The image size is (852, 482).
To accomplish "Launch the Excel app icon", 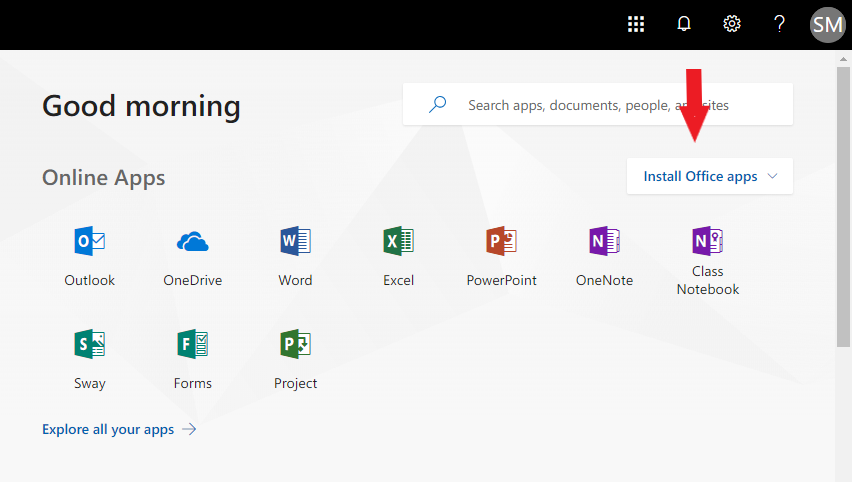I will pos(398,242).
